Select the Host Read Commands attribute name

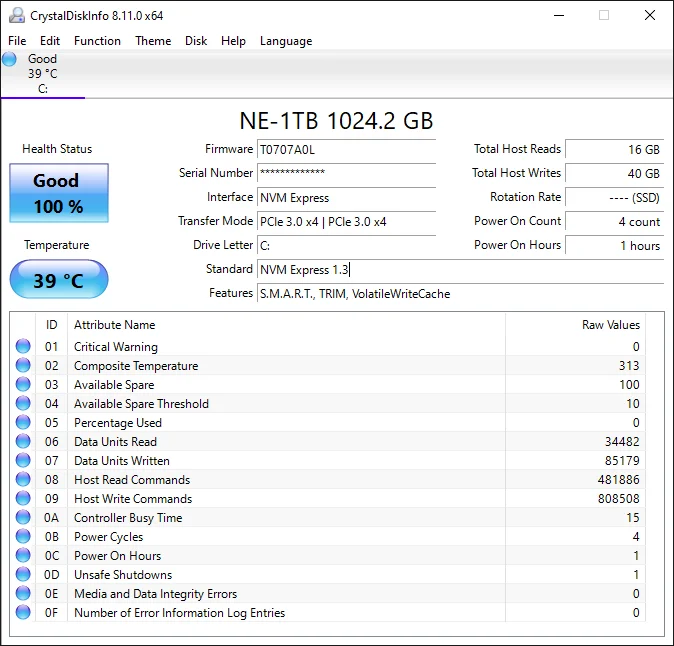click(x=132, y=480)
